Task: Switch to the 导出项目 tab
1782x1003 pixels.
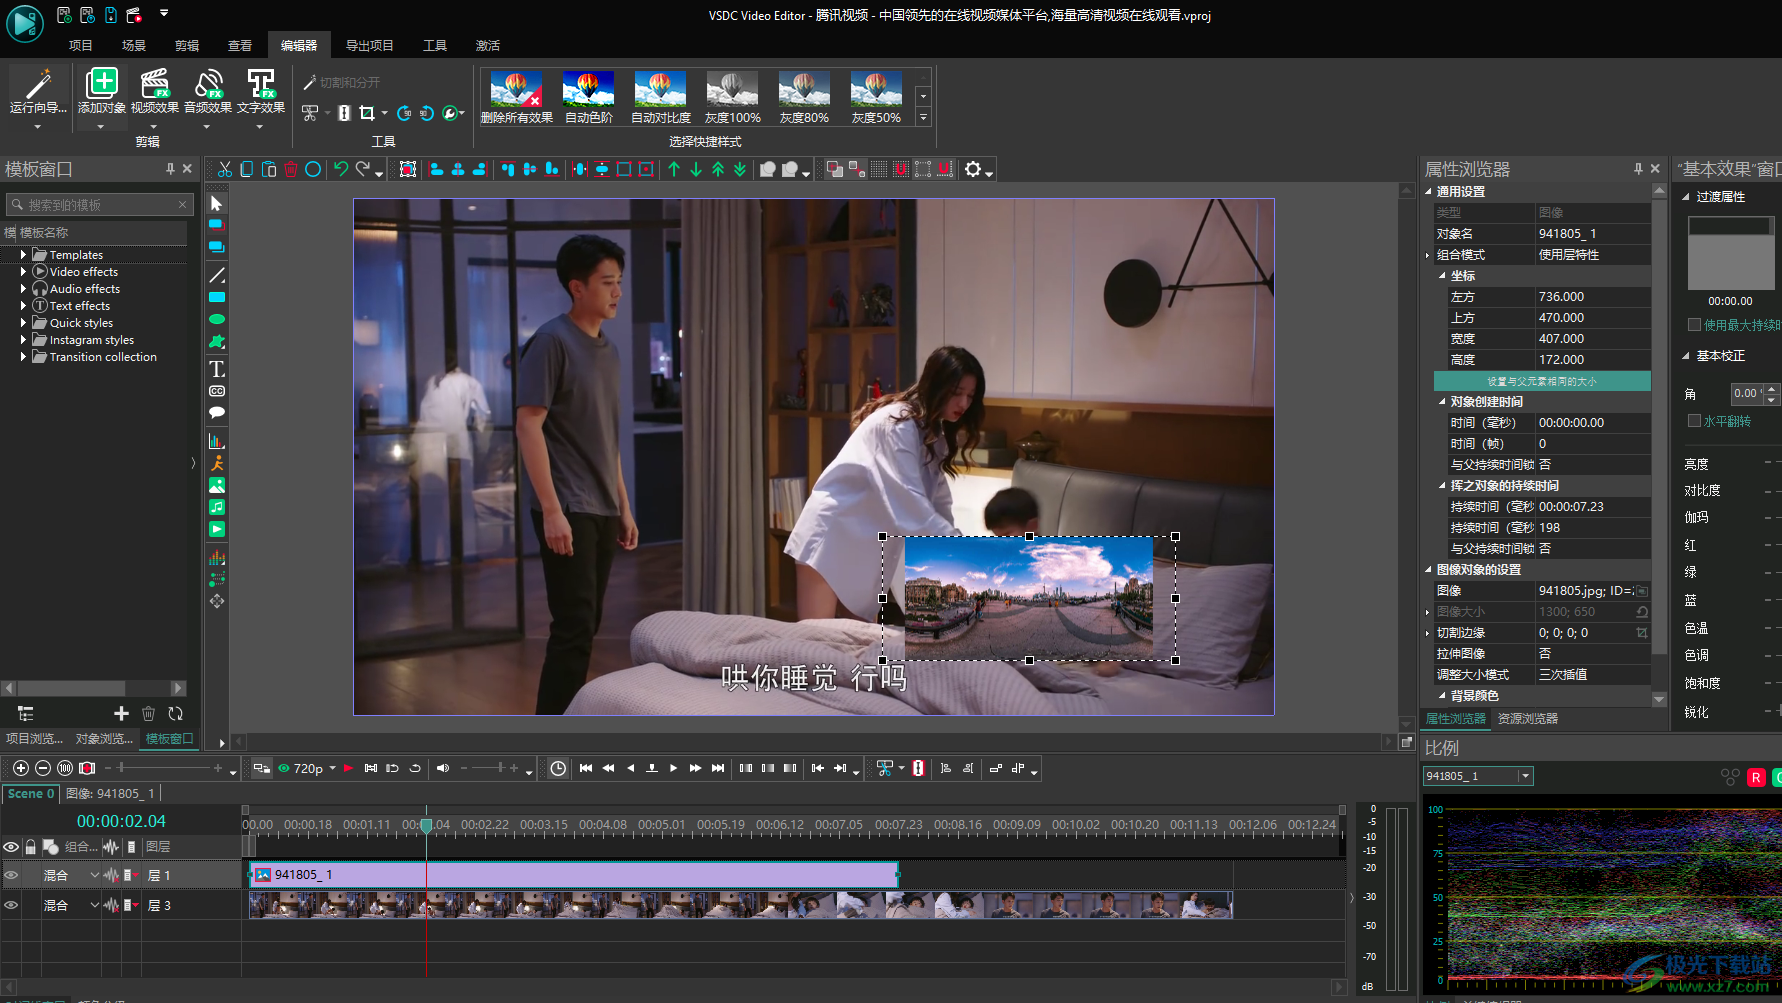Action: coord(369,45)
